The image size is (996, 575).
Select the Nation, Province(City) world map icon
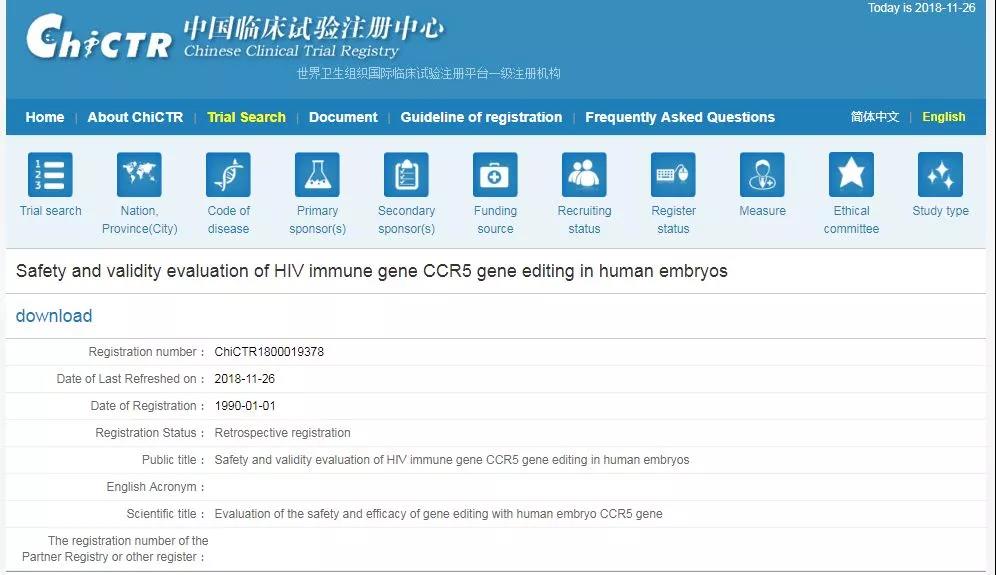coord(139,175)
